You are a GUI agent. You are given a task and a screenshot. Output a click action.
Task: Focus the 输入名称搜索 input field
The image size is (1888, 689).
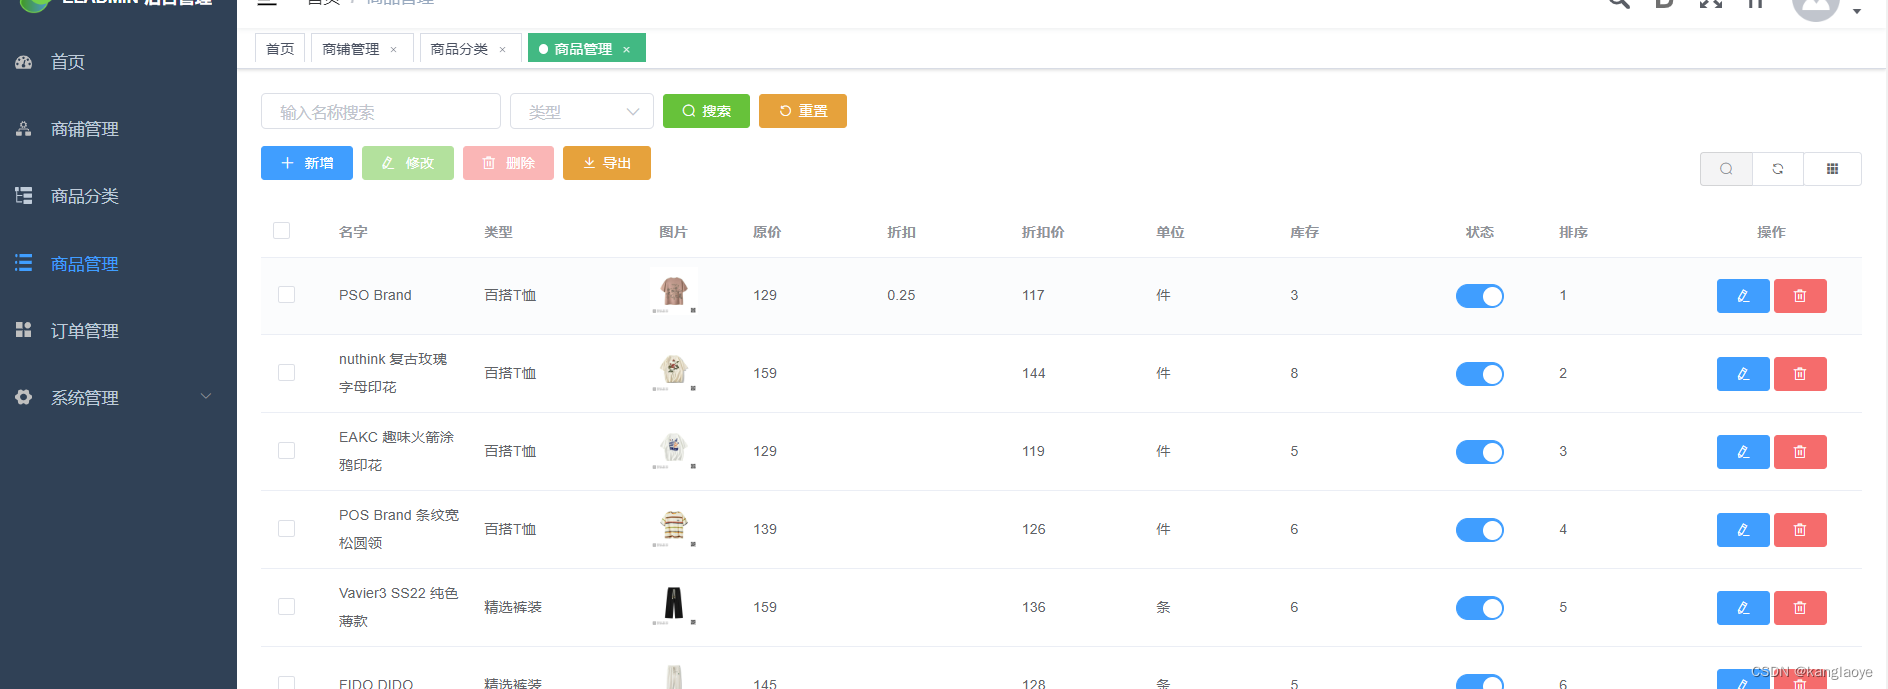point(381,111)
